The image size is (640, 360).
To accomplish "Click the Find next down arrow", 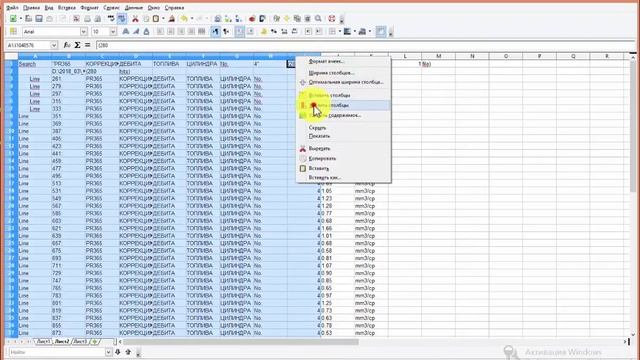I will pyautogui.click(x=118, y=352).
